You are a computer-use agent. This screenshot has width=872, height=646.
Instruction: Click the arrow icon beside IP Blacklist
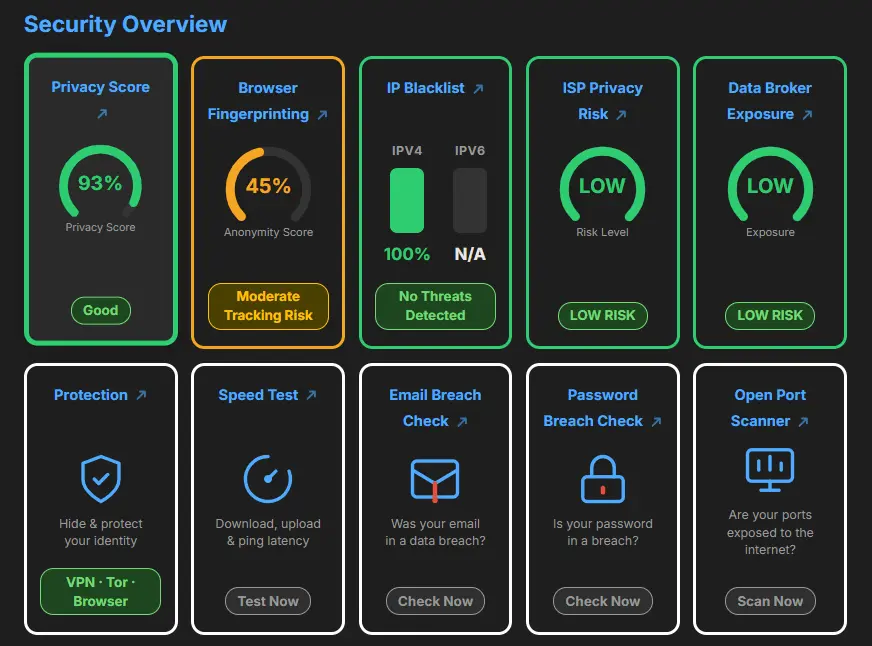[x=478, y=88]
